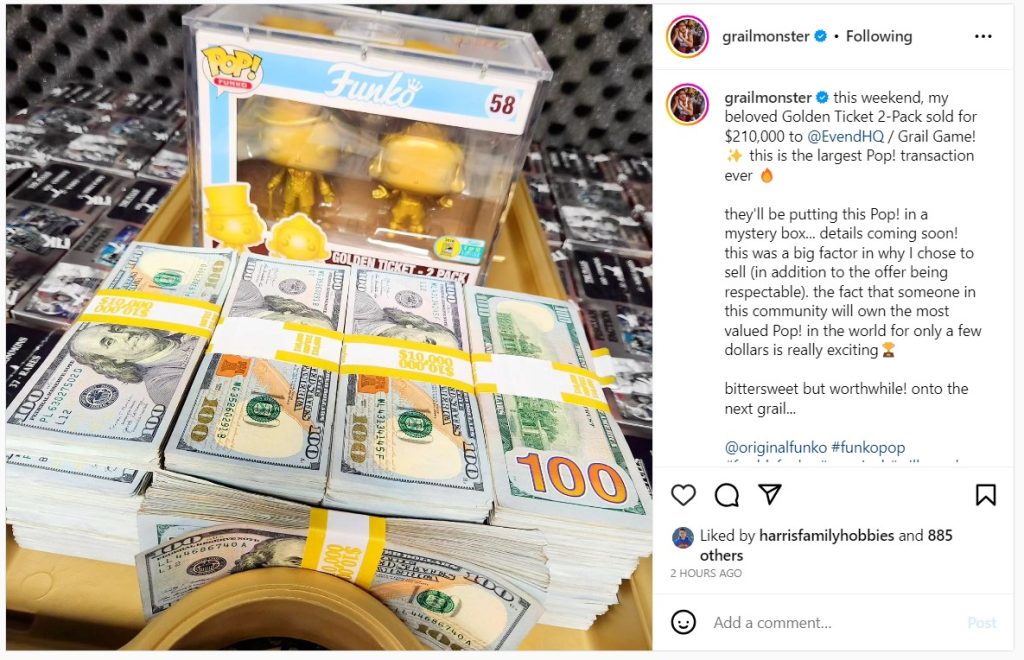The width and height of the screenshot is (1024, 660).
Task: Save post with the bookmark icon
Action: [x=985, y=495]
